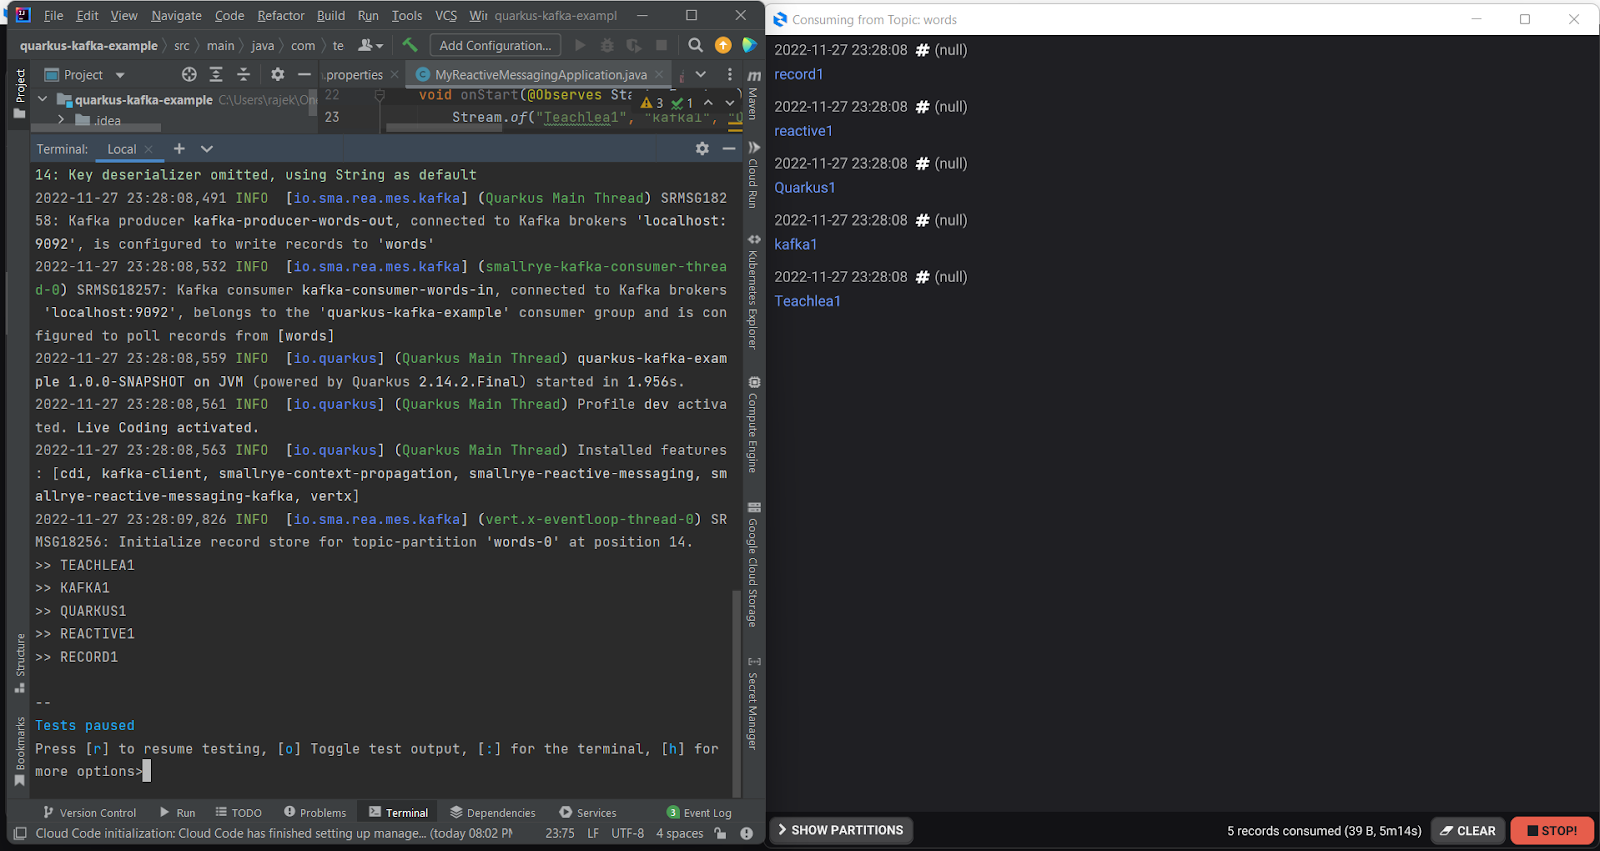
Task: Hide the Terminal tool window
Action: (729, 148)
